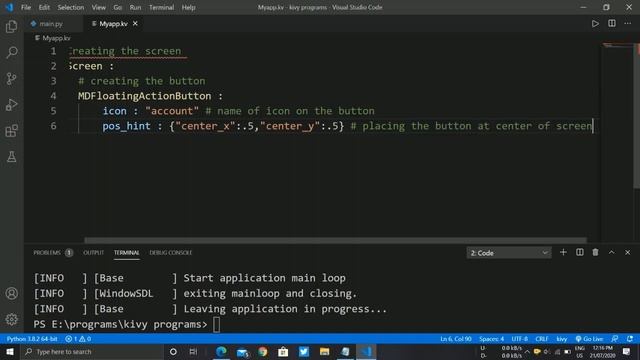The height and width of the screenshot is (360, 640).
Task: Click the vertical editor scrollbar
Action: (x=637, y=116)
